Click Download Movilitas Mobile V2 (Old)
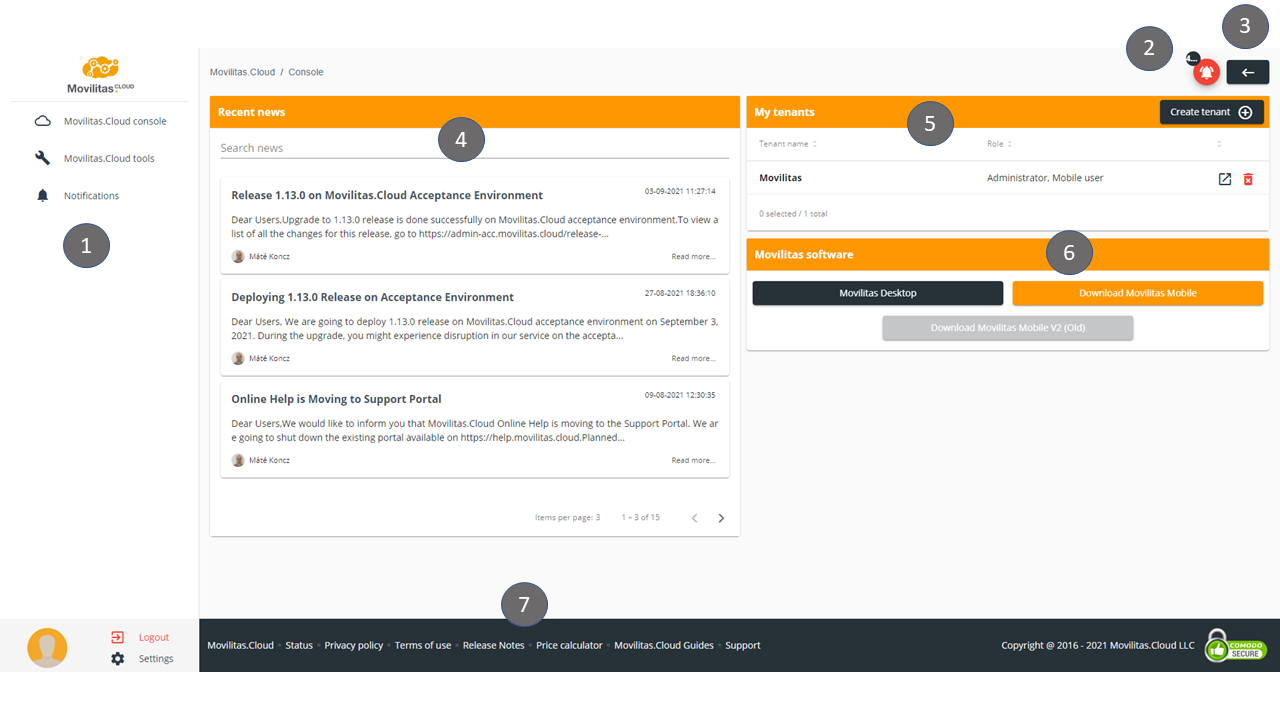1280x720 pixels. [1008, 328]
